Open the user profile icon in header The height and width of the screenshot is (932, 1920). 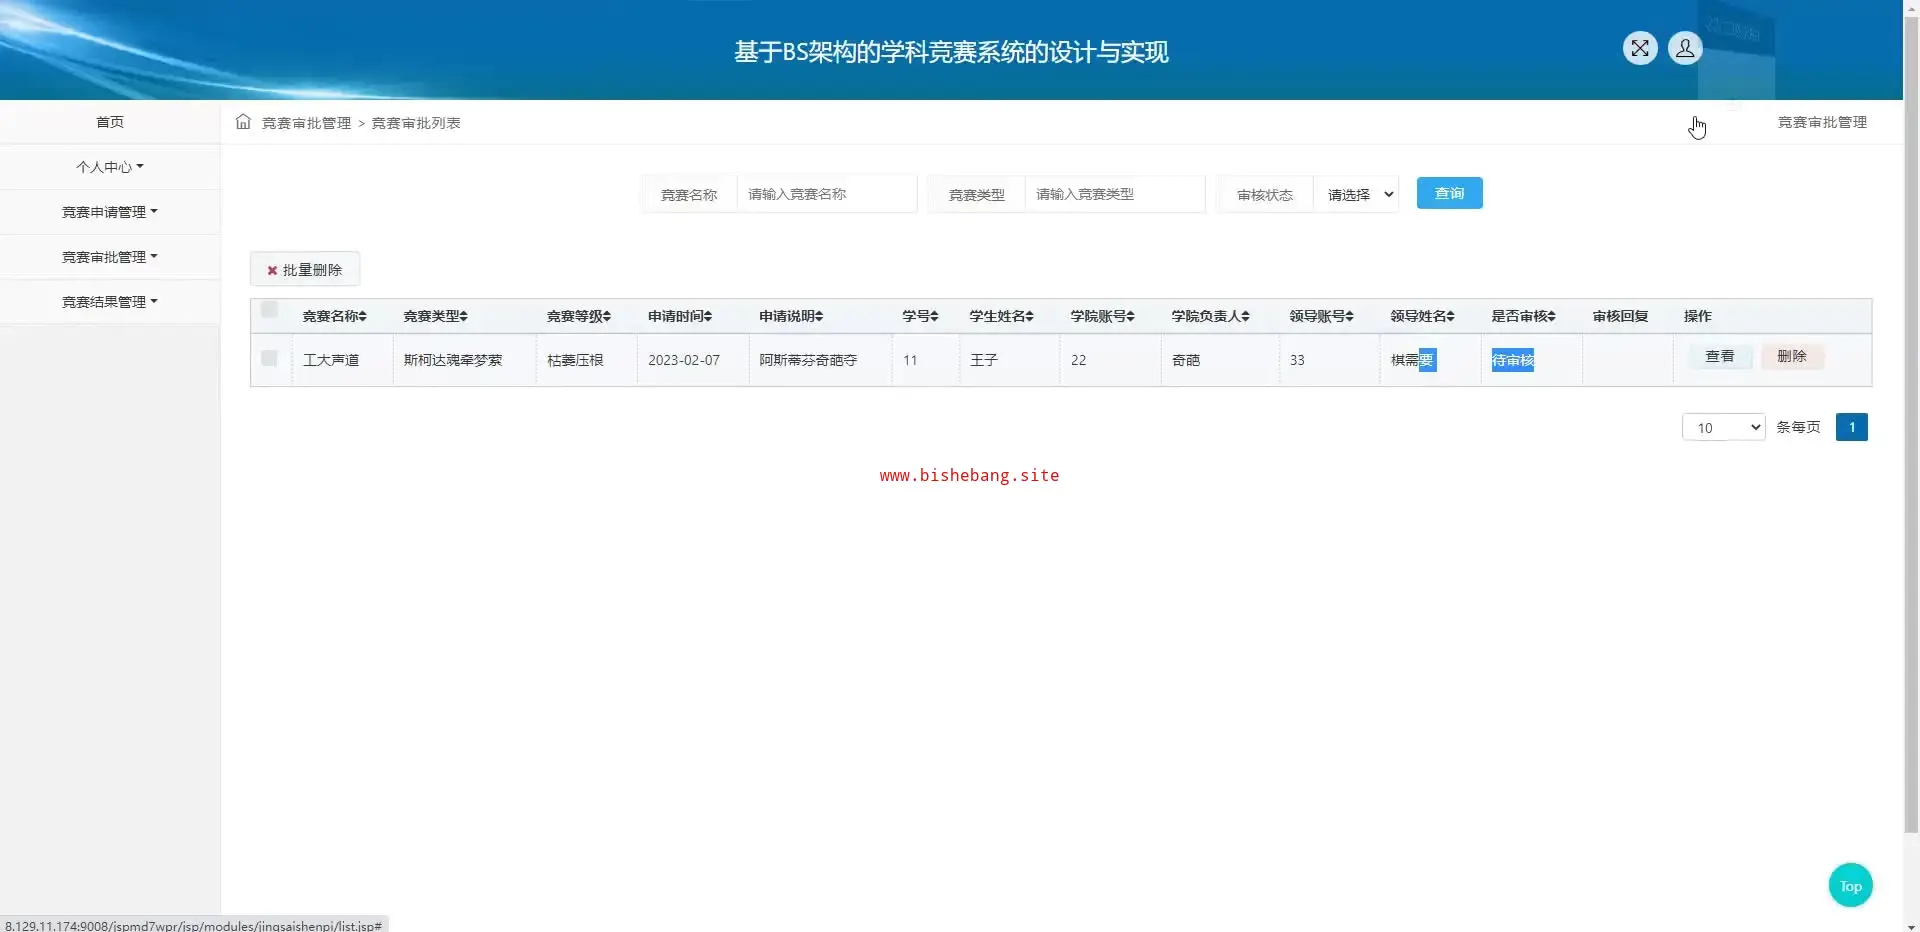1685,48
